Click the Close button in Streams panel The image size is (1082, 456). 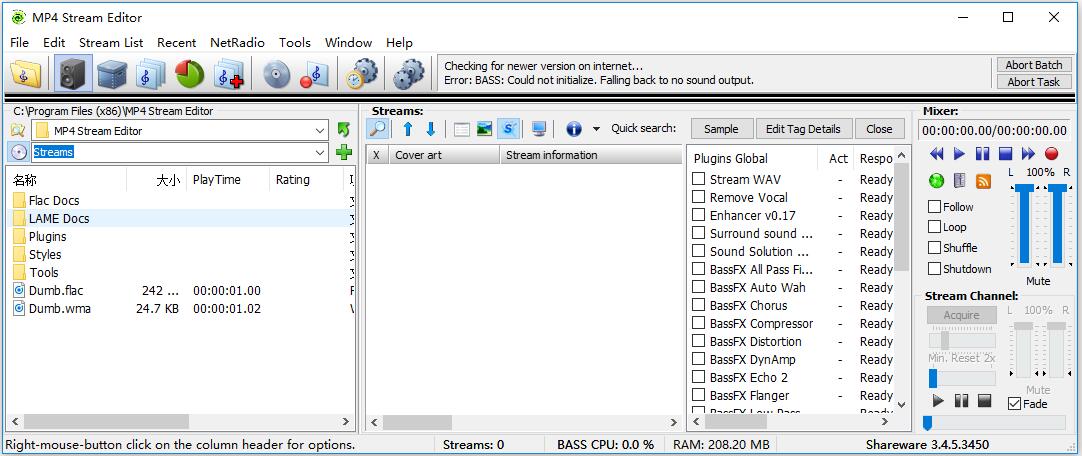879,129
